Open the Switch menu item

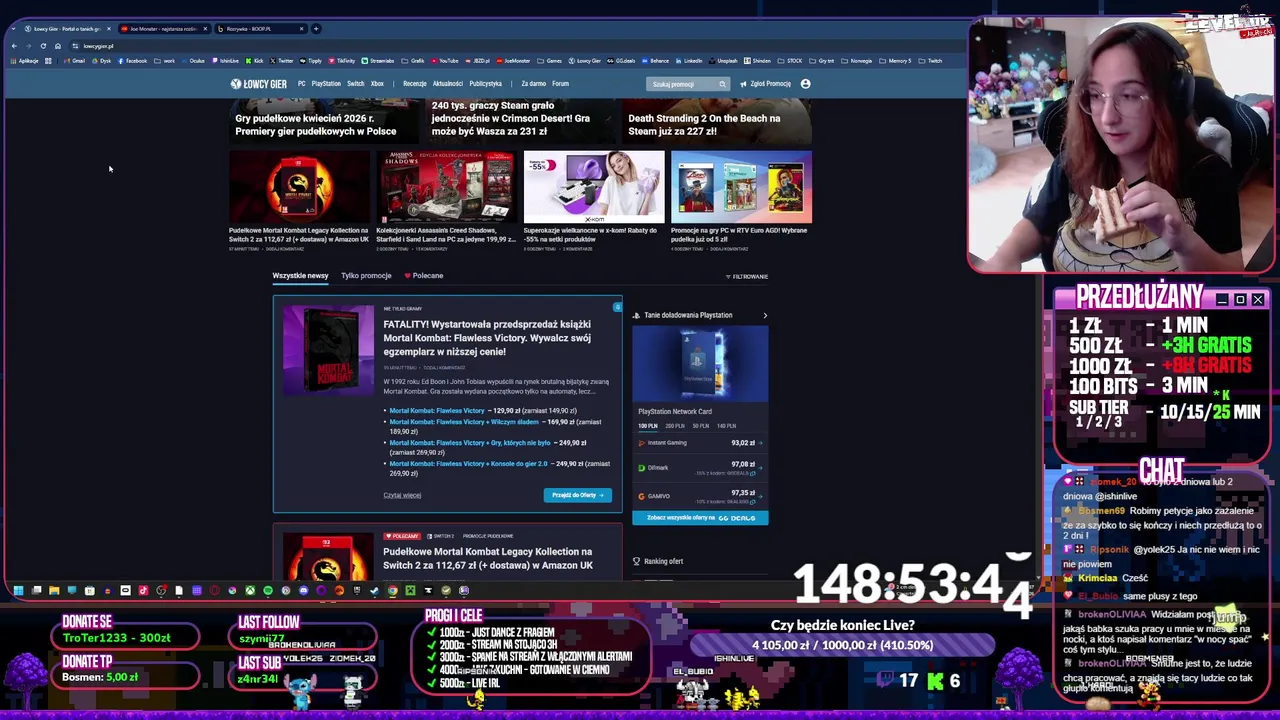(x=355, y=84)
